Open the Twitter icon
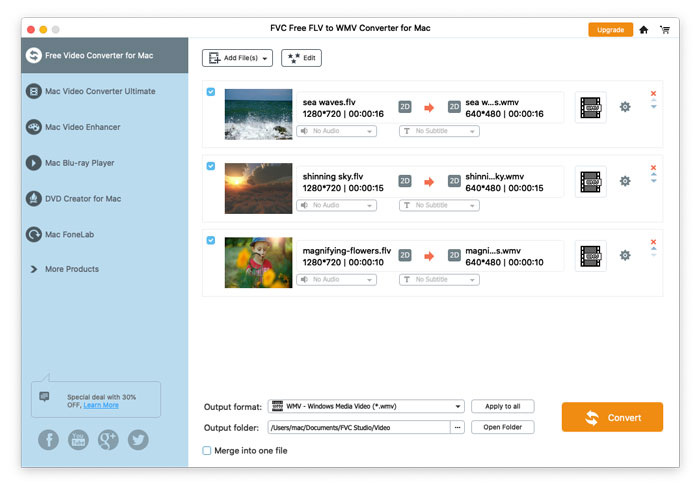 [x=138, y=440]
